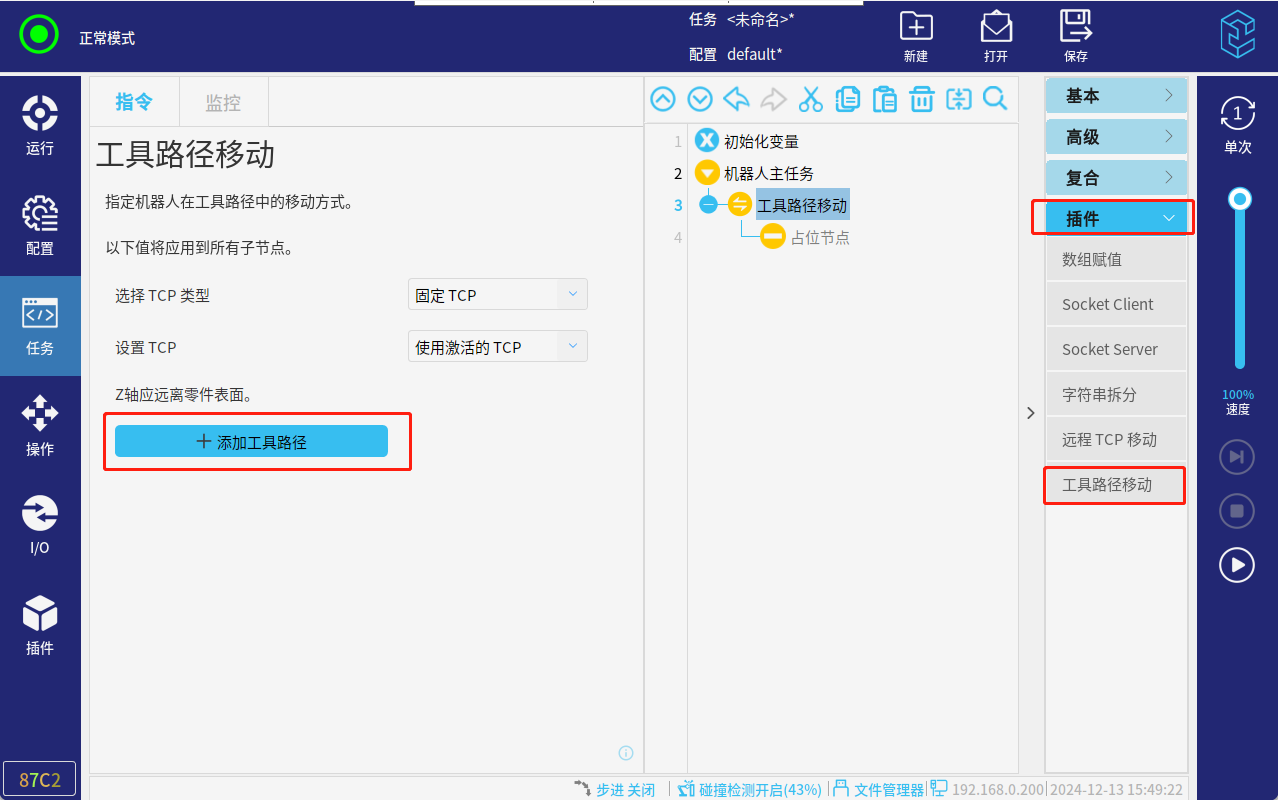
Task: Open the TCP type dropdown
Action: click(x=498, y=295)
